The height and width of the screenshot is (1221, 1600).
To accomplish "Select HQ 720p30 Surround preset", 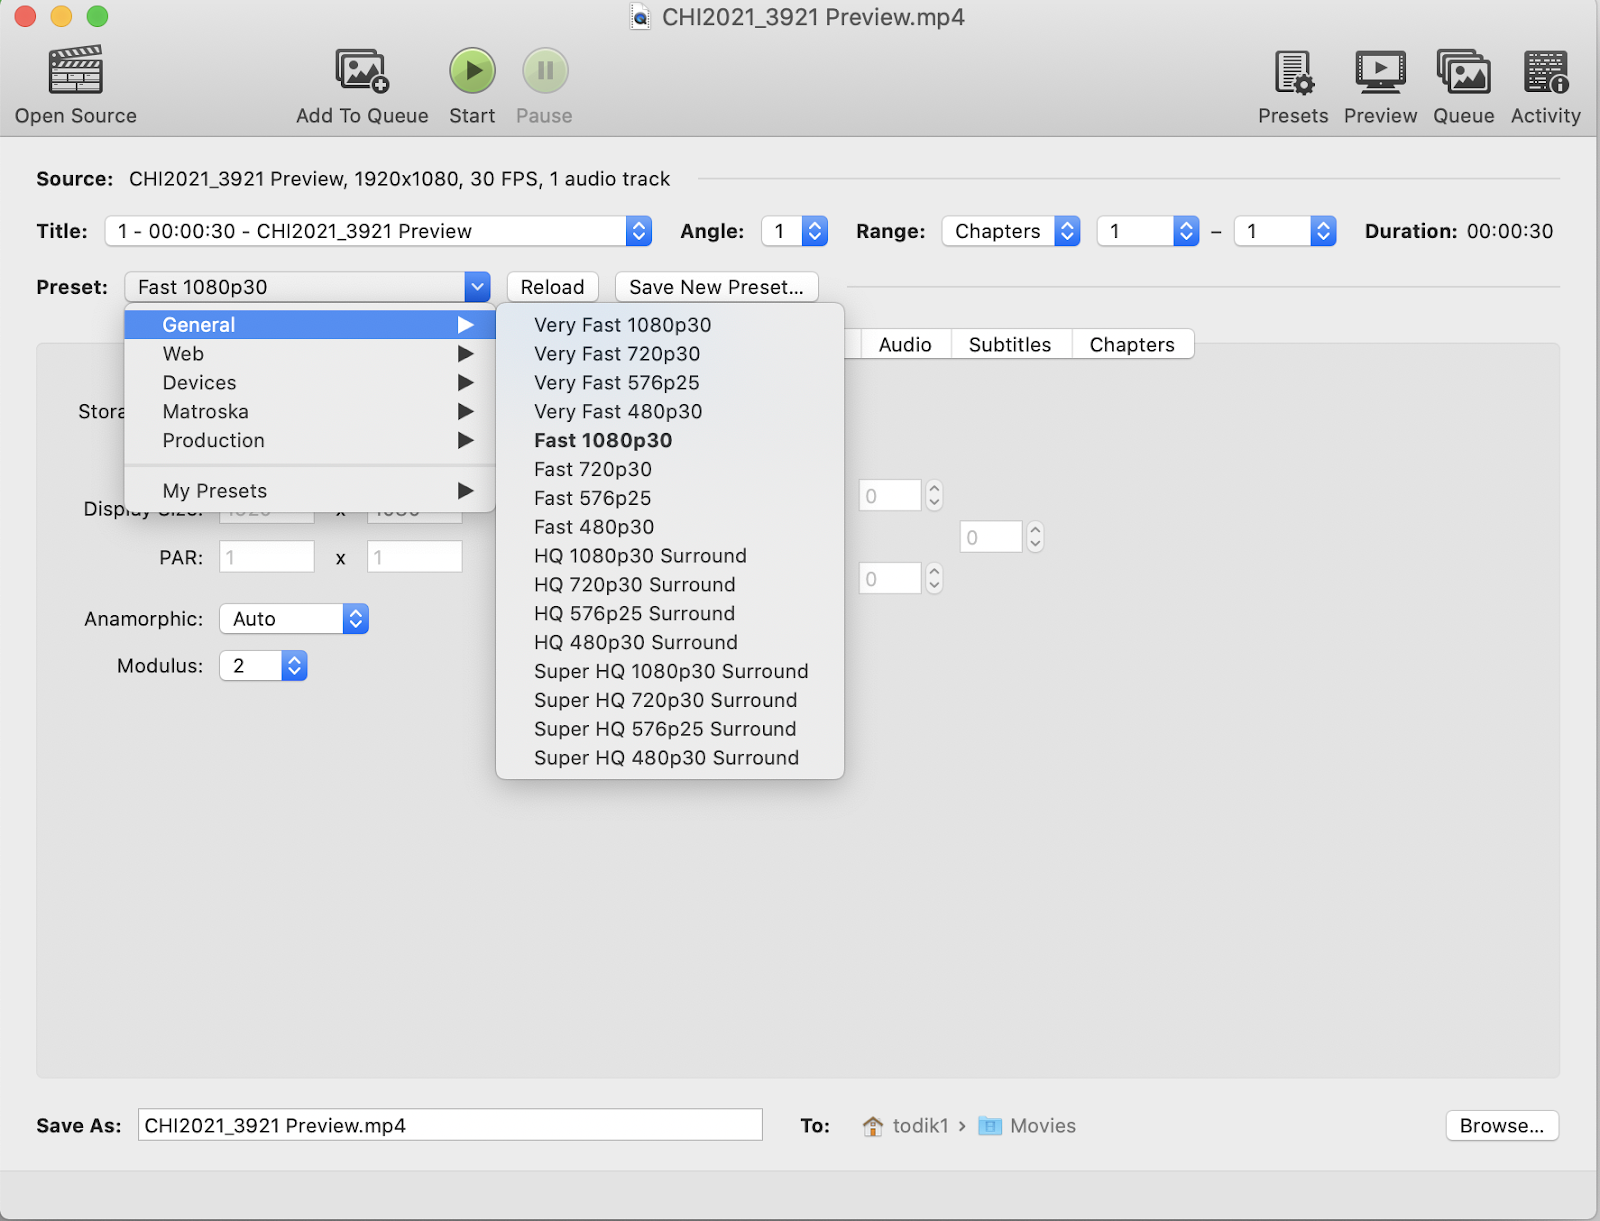I will pyautogui.click(x=670, y=585).
